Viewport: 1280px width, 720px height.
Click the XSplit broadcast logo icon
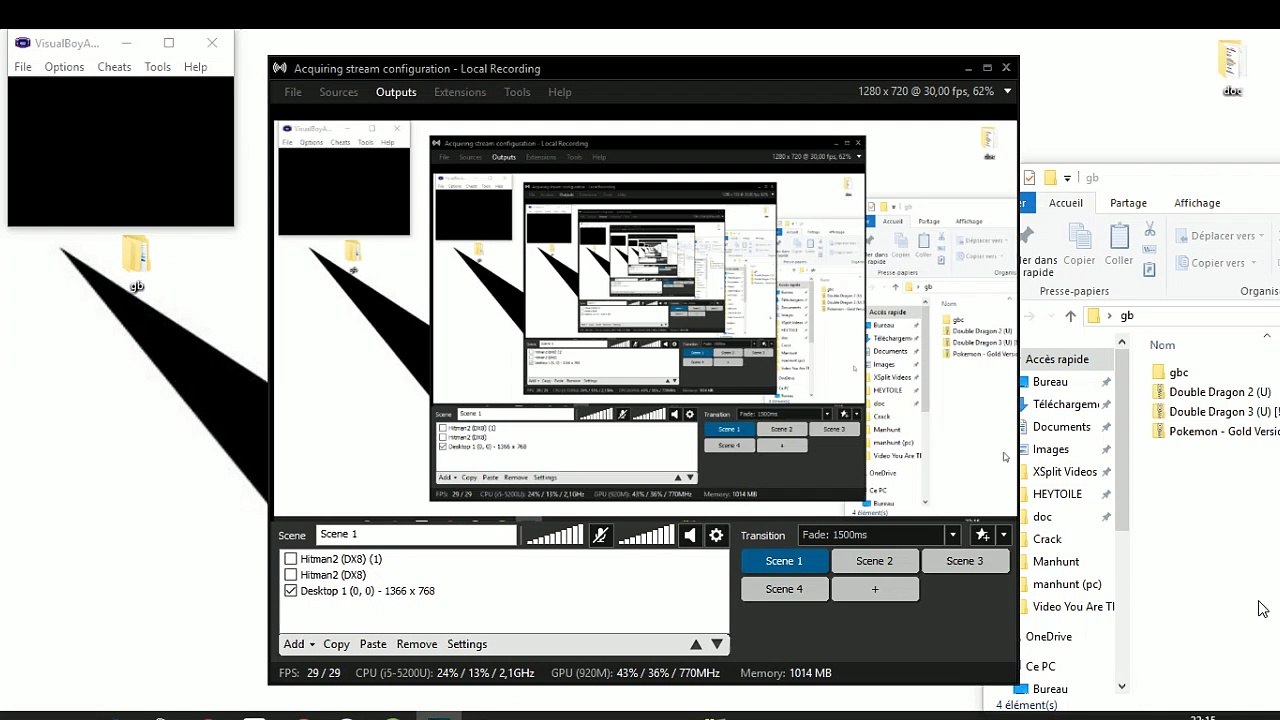tap(280, 69)
